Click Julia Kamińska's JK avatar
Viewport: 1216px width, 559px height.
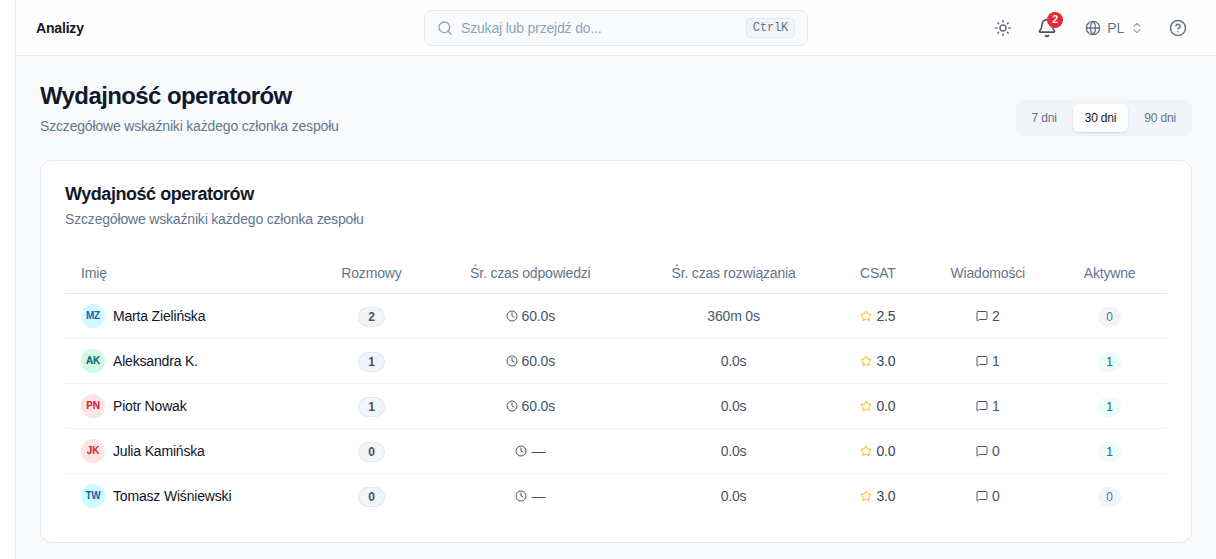coord(93,451)
